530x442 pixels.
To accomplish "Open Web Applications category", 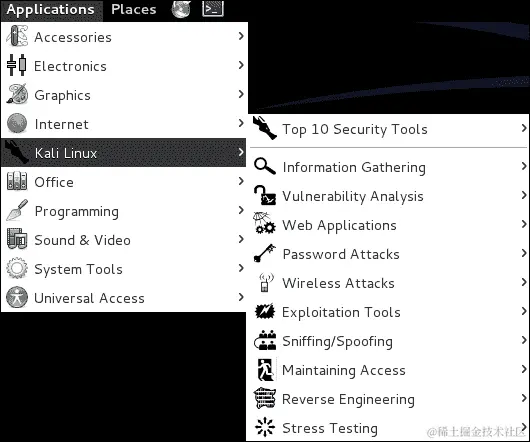I will [389, 224].
